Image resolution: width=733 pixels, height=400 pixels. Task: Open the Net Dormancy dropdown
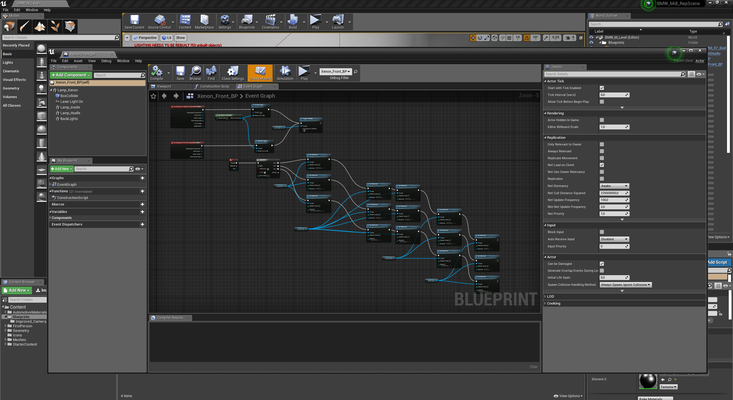(613, 185)
